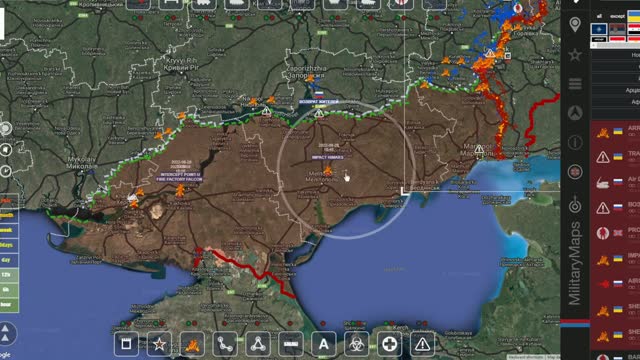Select the NATO flag filter
The image size is (640, 360).
(599, 29)
